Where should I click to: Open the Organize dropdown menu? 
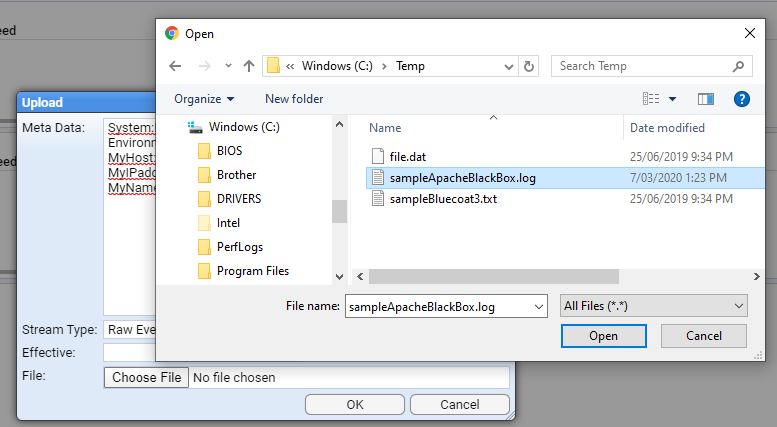pos(204,99)
